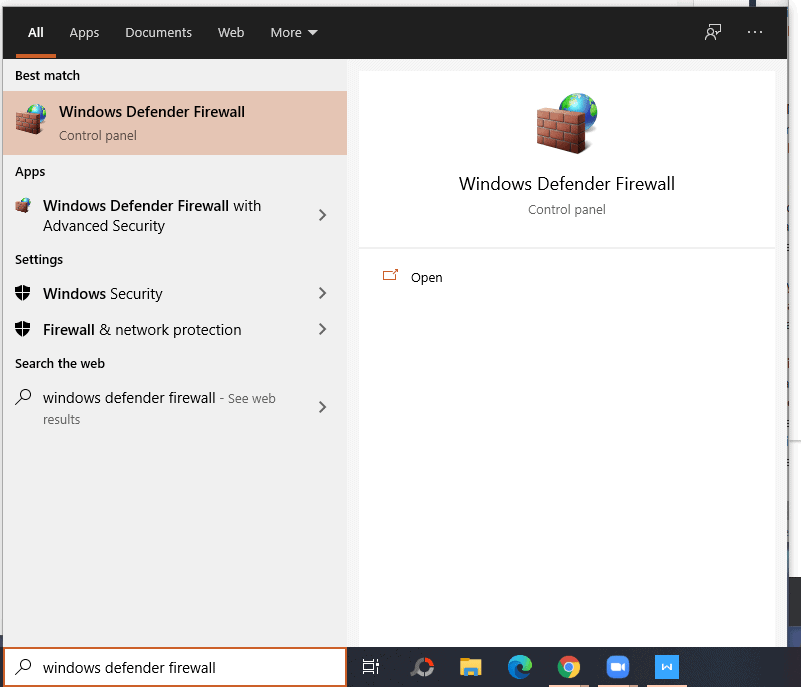Switch to the Apps tab
801x687 pixels.
coord(84,33)
